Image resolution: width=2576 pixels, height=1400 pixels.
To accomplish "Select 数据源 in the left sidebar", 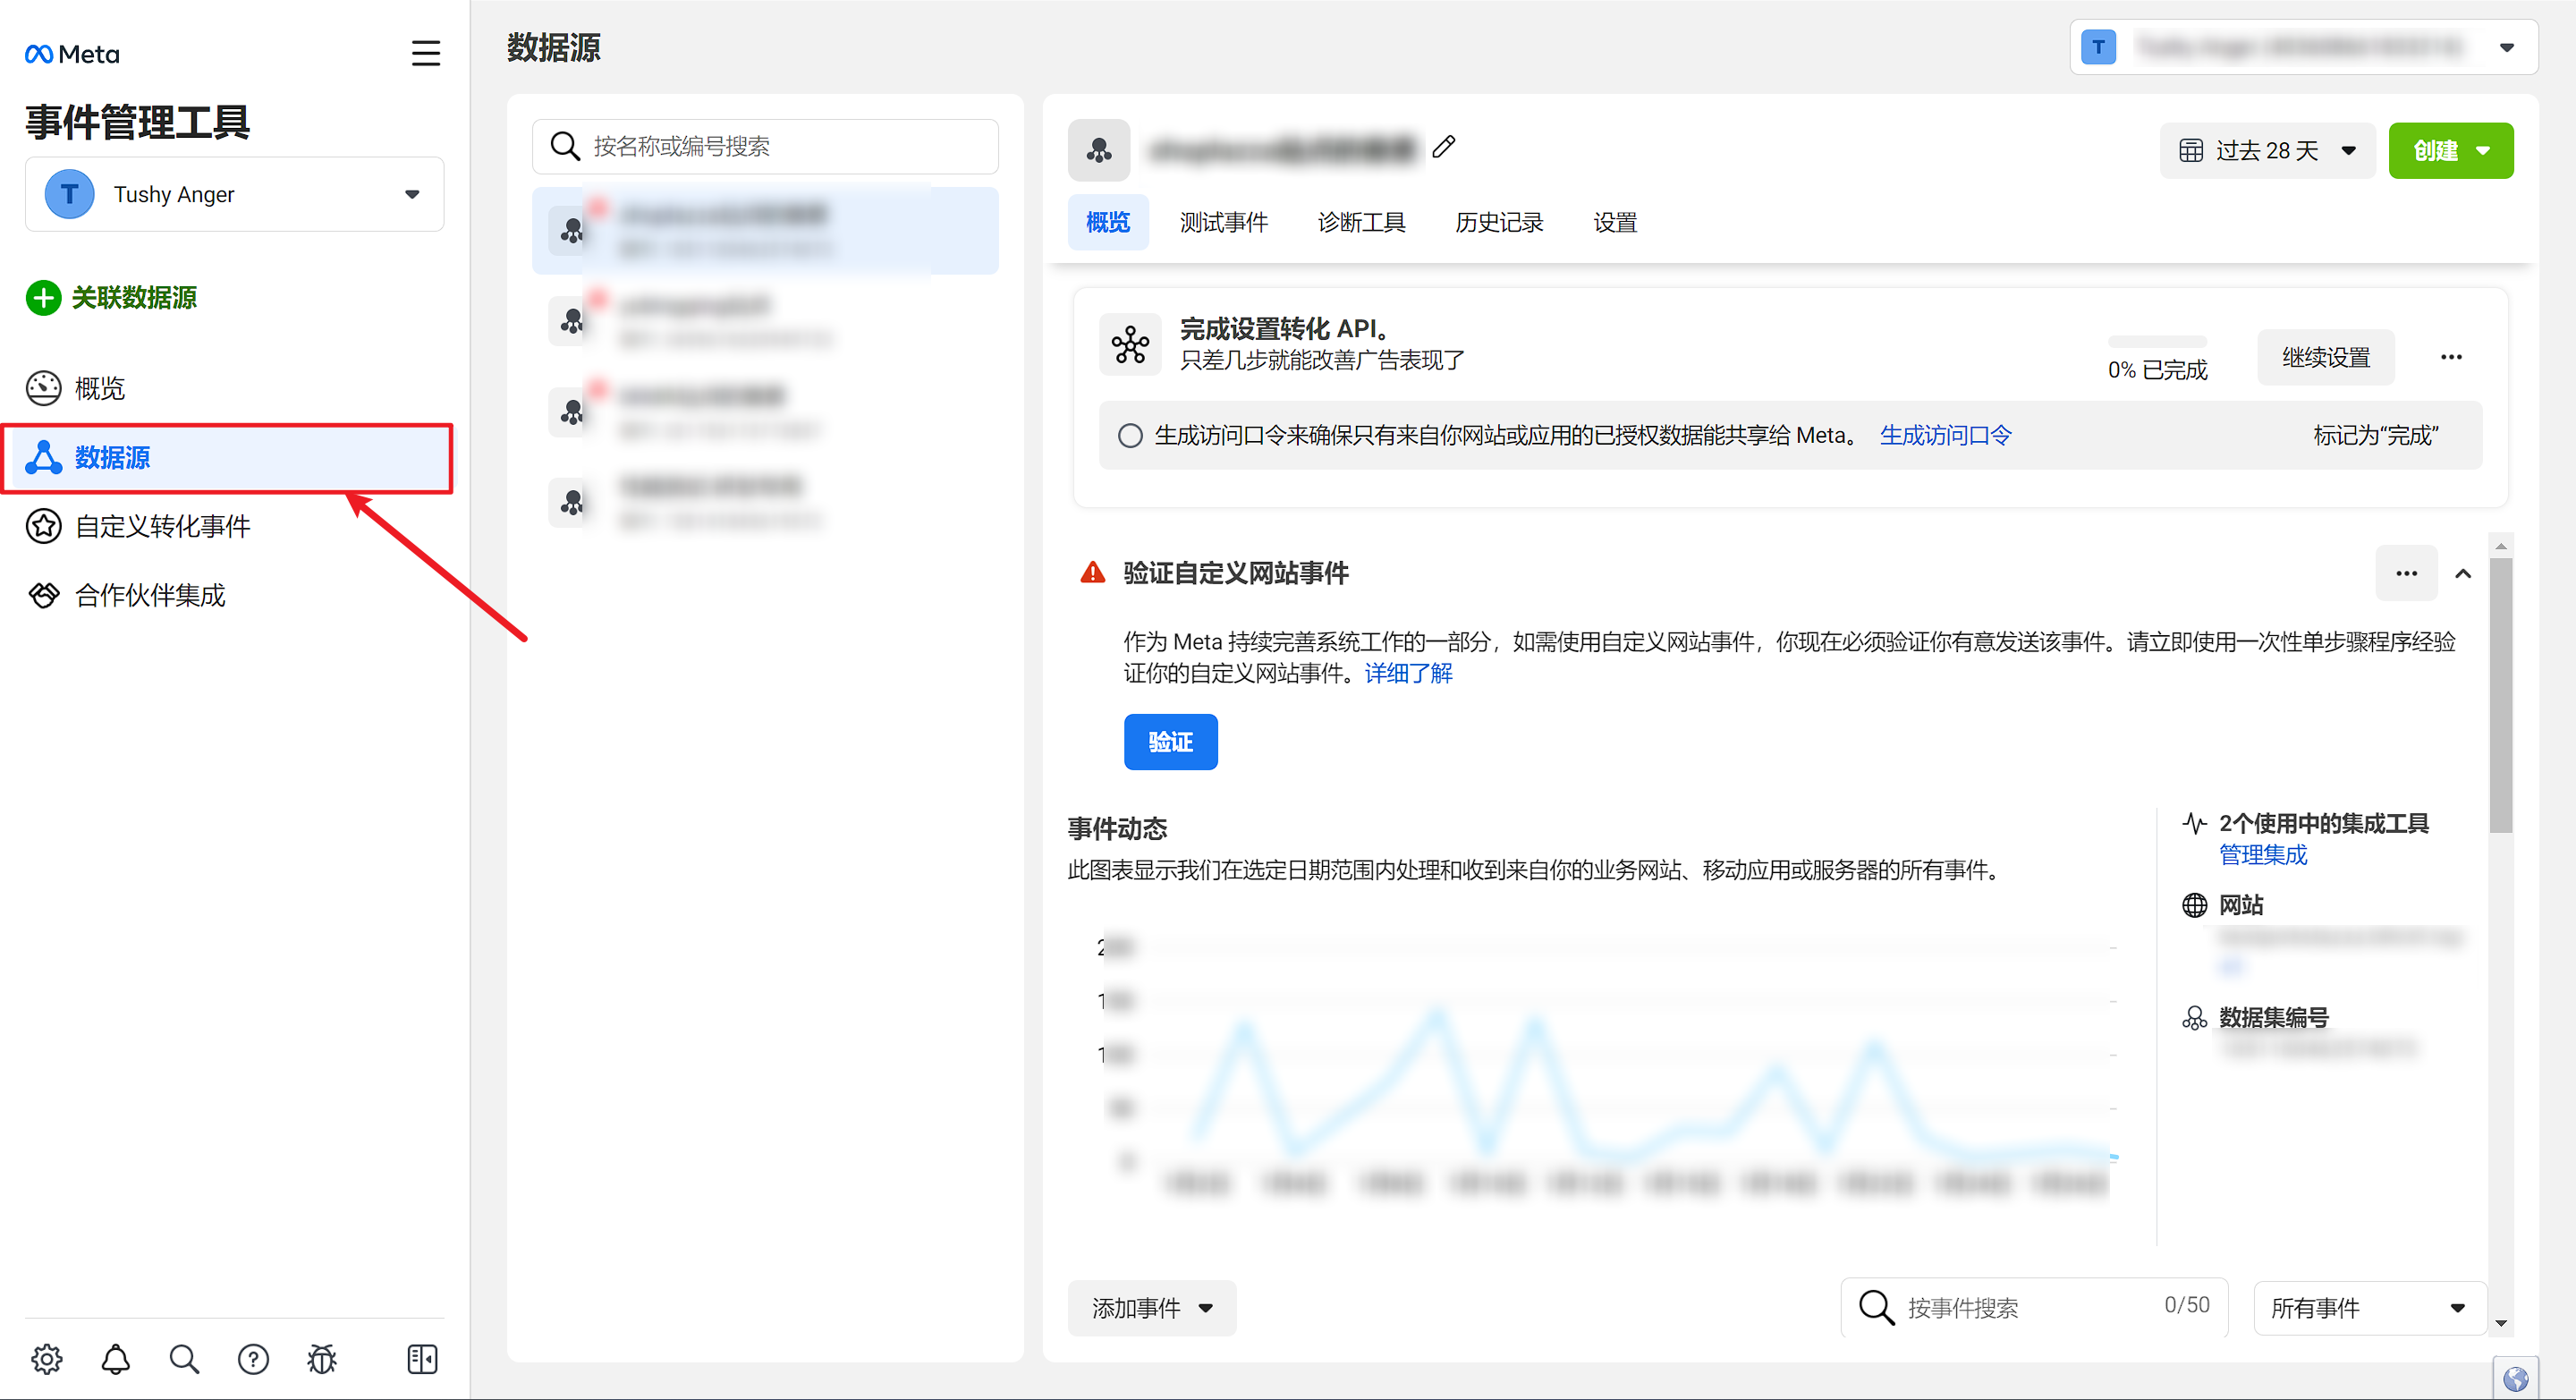I will pos(229,458).
